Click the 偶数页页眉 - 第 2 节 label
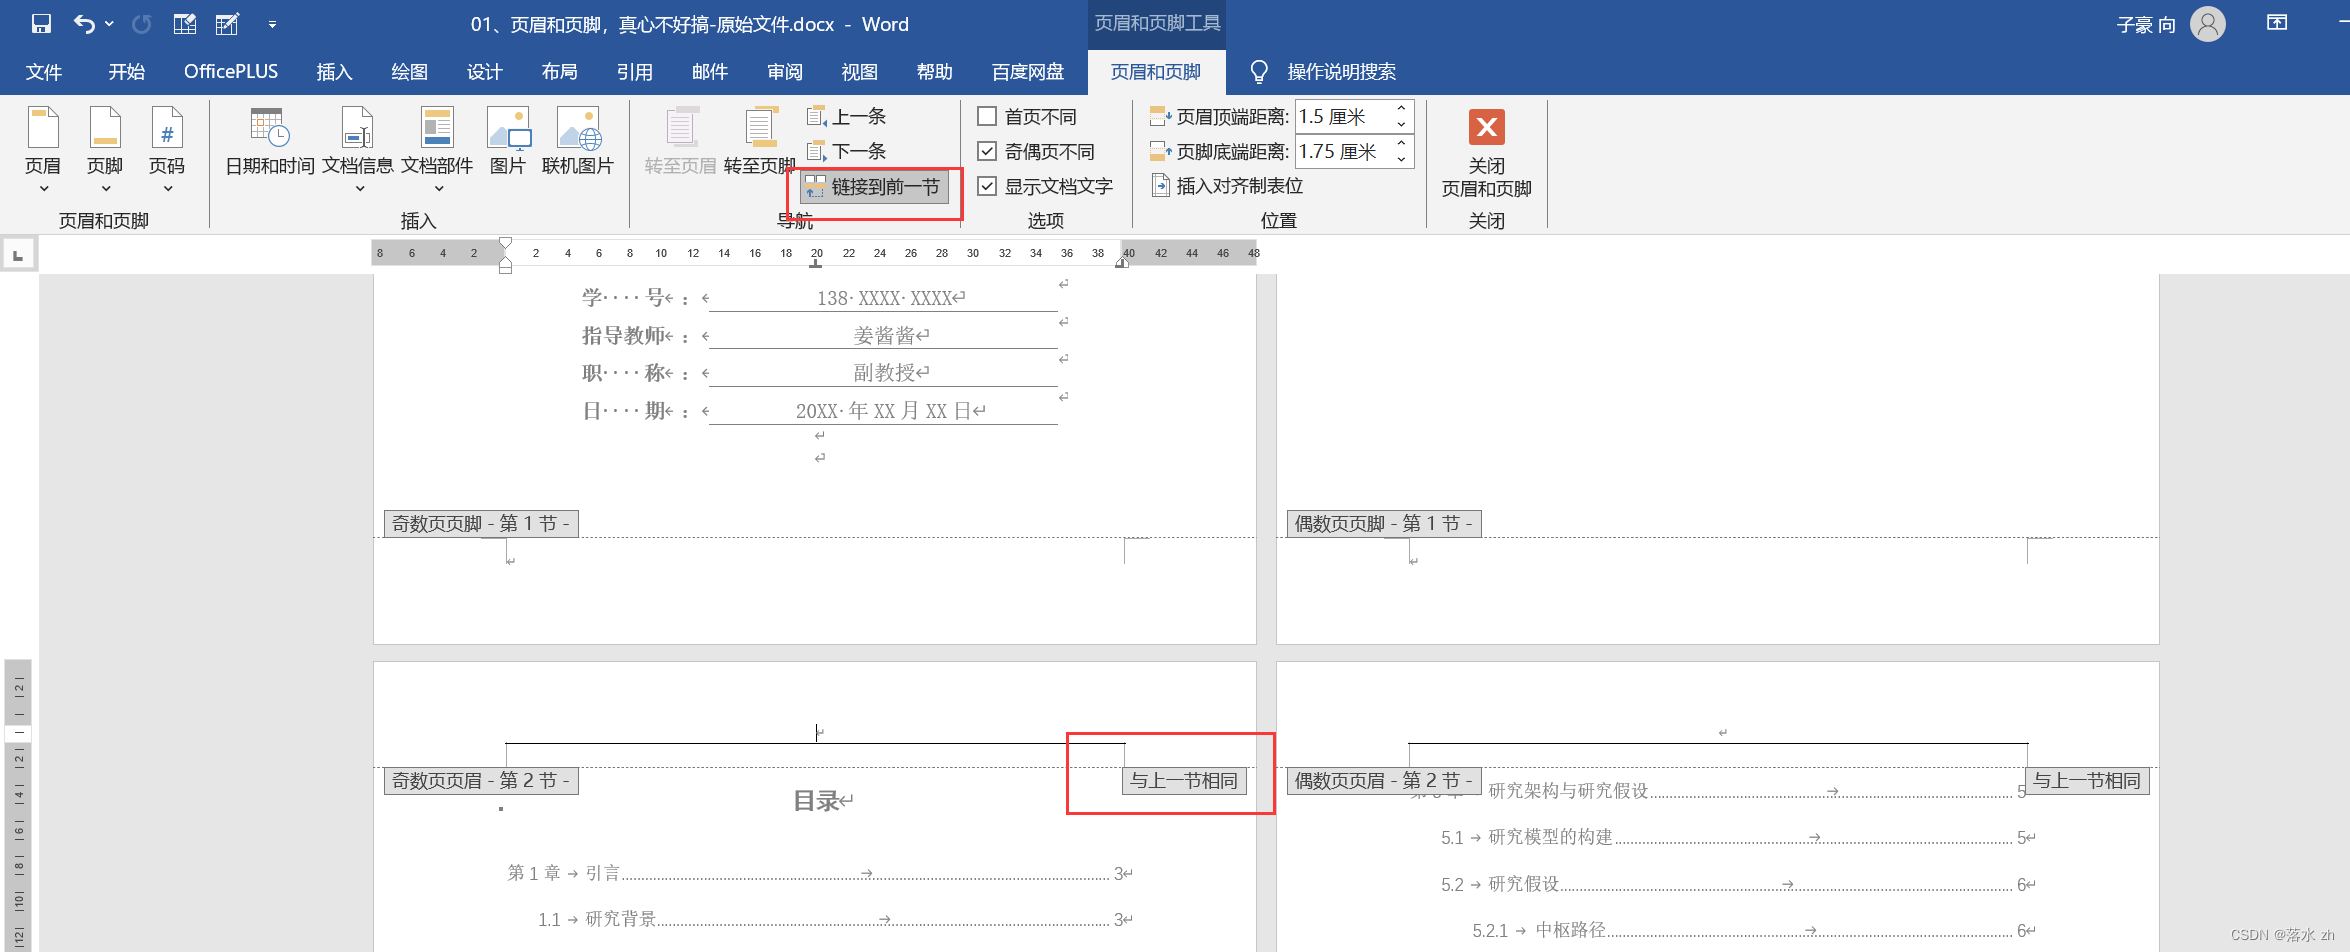The height and width of the screenshot is (952, 2350). [x=1384, y=781]
